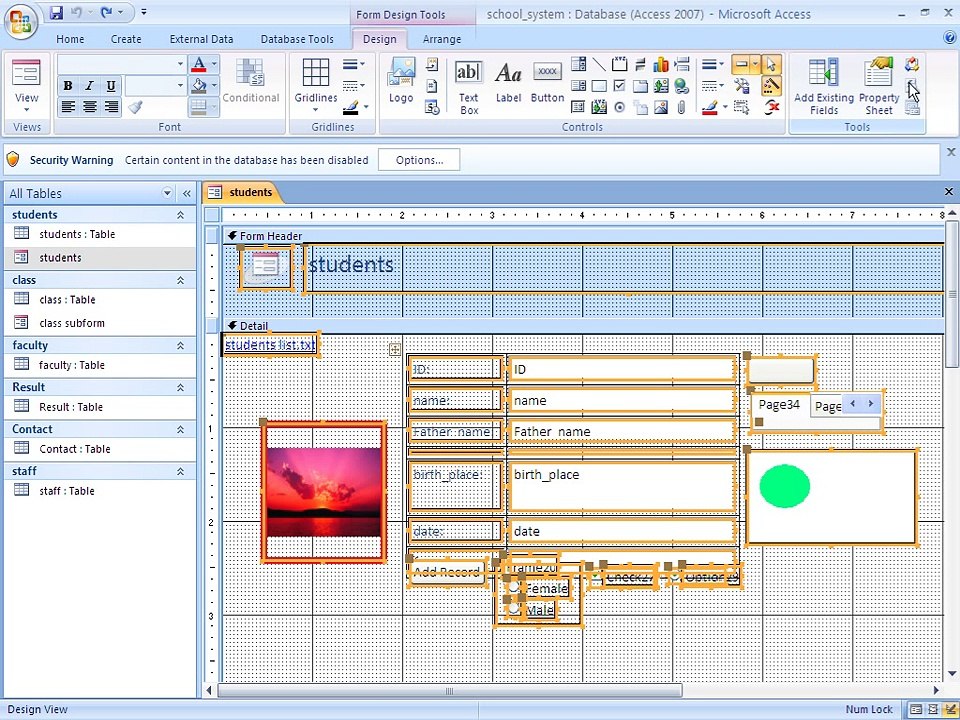Open the Result : Table item
The width and height of the screenshot is (960, 720).
click(70, 407)
